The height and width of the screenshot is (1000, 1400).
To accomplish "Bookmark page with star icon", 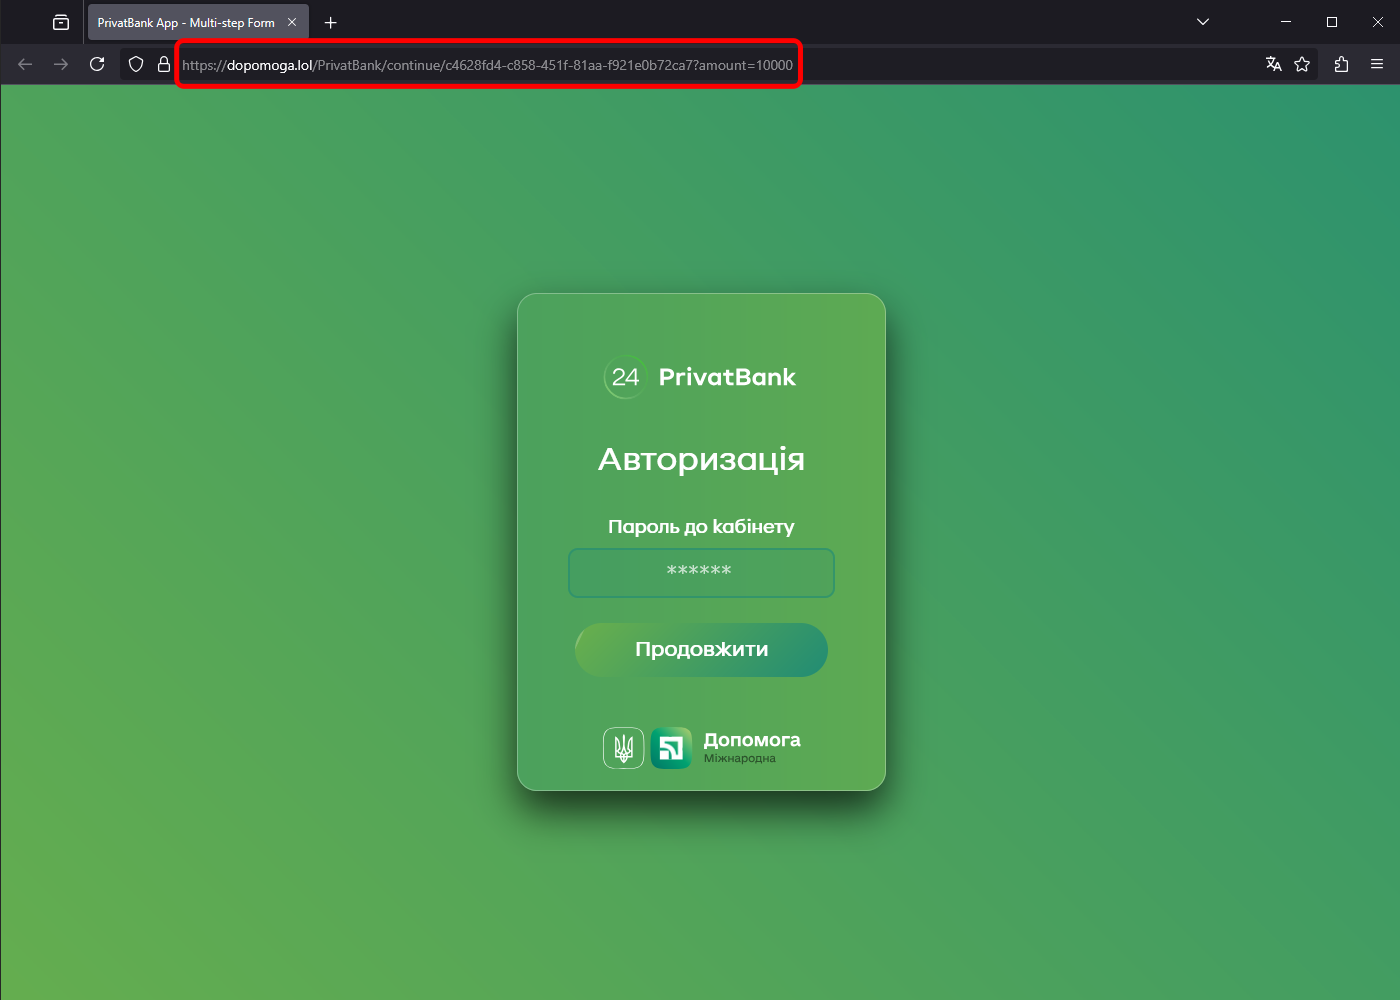I will pyautogui.click(x=1302, y=64).
